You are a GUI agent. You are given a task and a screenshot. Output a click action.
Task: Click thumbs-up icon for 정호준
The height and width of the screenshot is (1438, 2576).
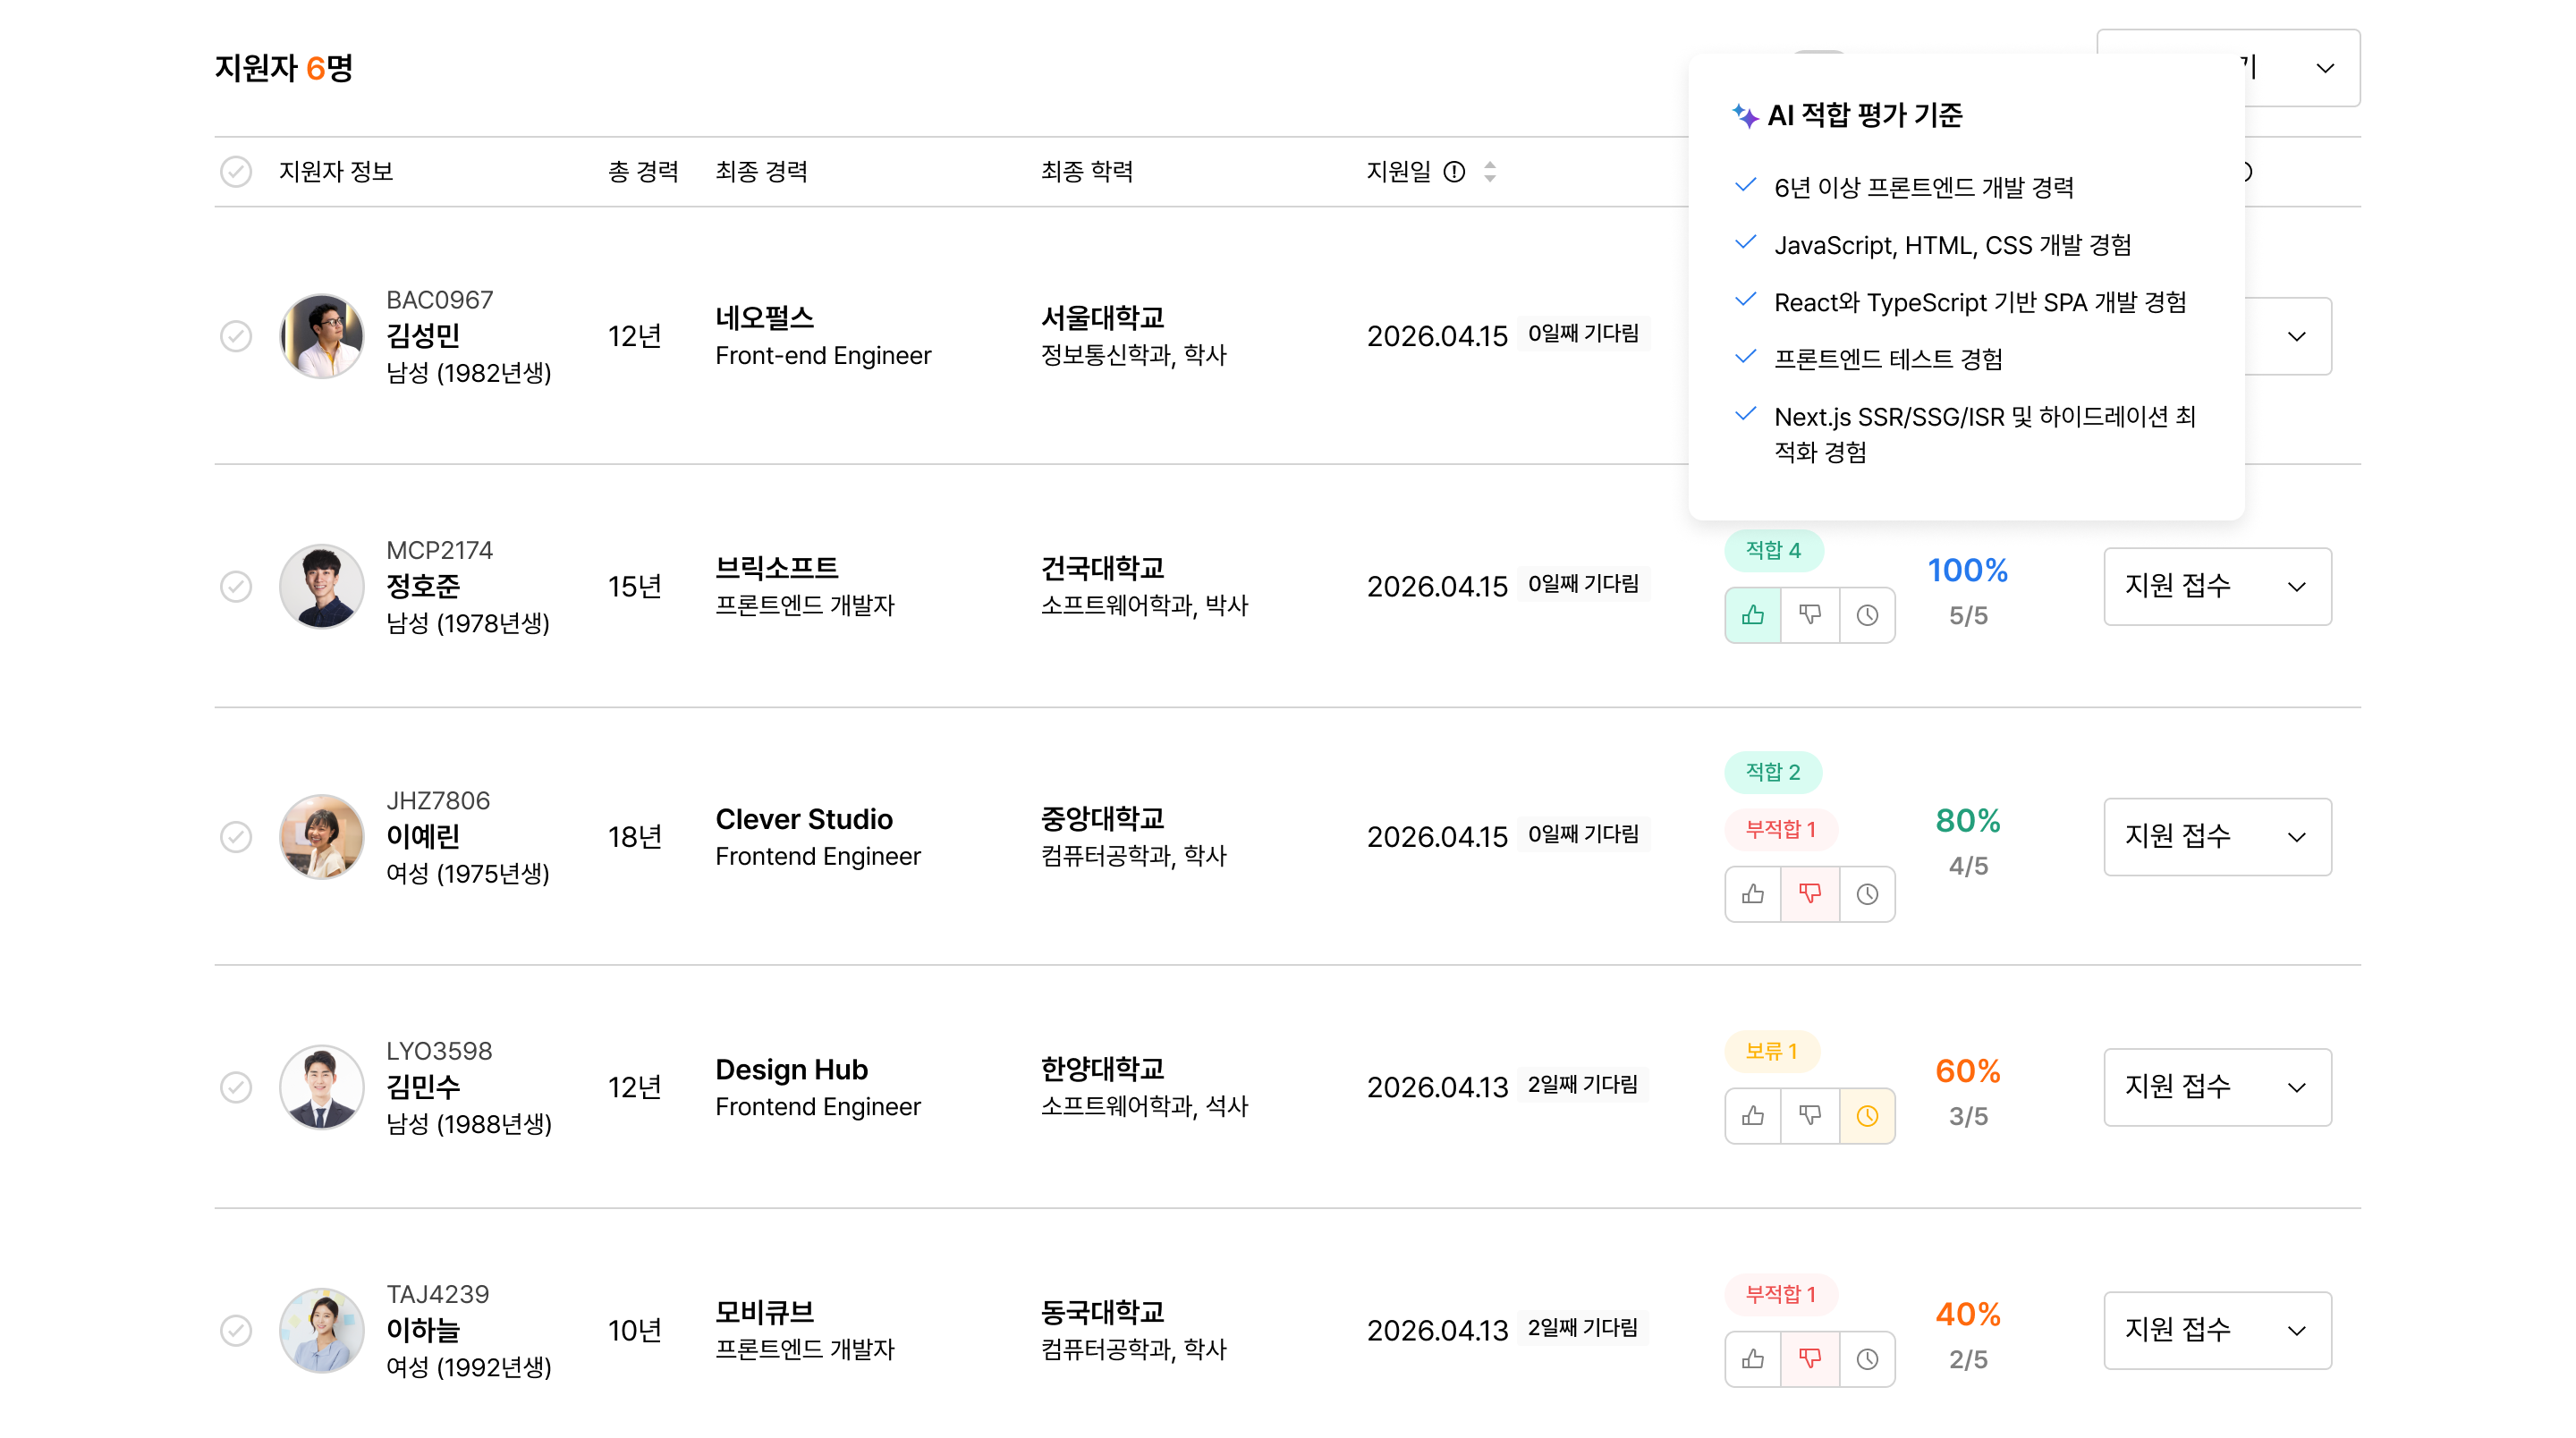pos(1752,615)
